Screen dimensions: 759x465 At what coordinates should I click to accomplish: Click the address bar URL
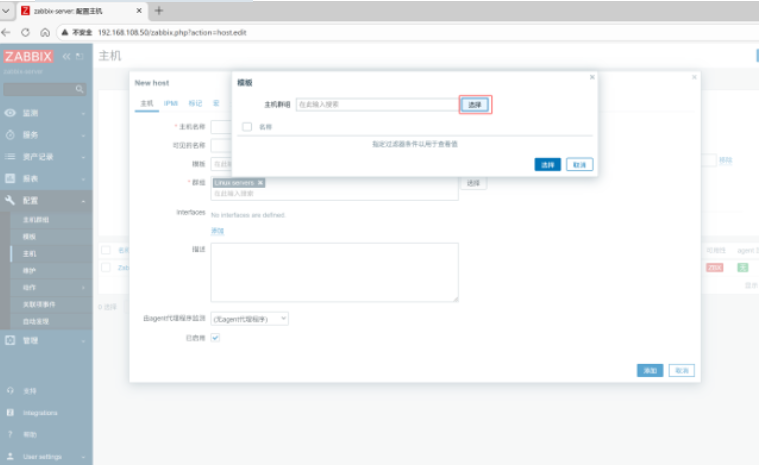pos(172,32)
